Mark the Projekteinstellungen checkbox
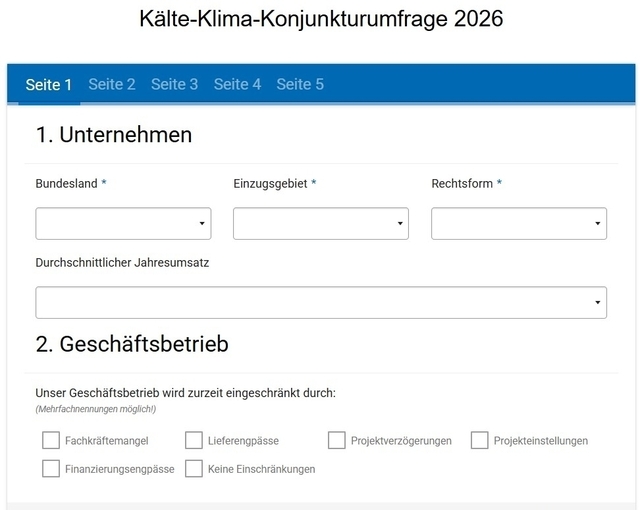The width and height of the screenshot is (640, 510). click(x=480, y=440)
